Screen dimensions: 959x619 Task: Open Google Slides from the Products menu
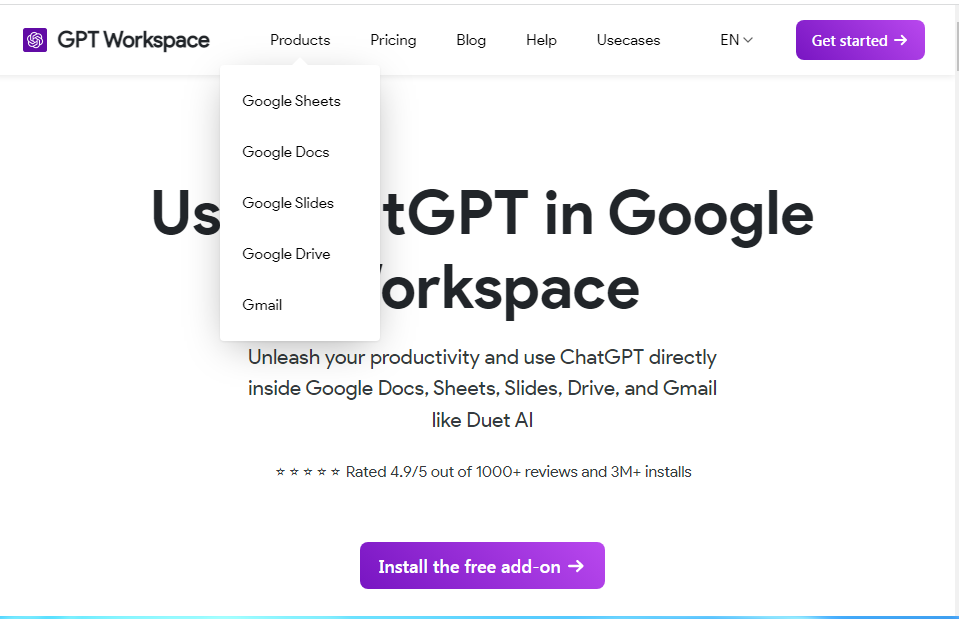point(288,203)
